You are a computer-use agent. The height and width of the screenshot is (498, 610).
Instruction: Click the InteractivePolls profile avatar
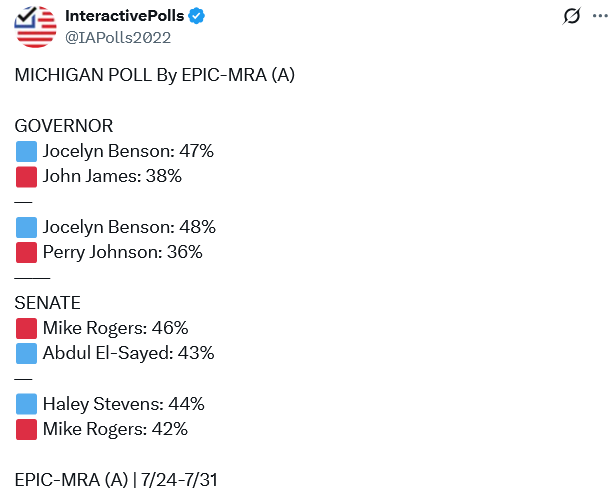[35, 27]
